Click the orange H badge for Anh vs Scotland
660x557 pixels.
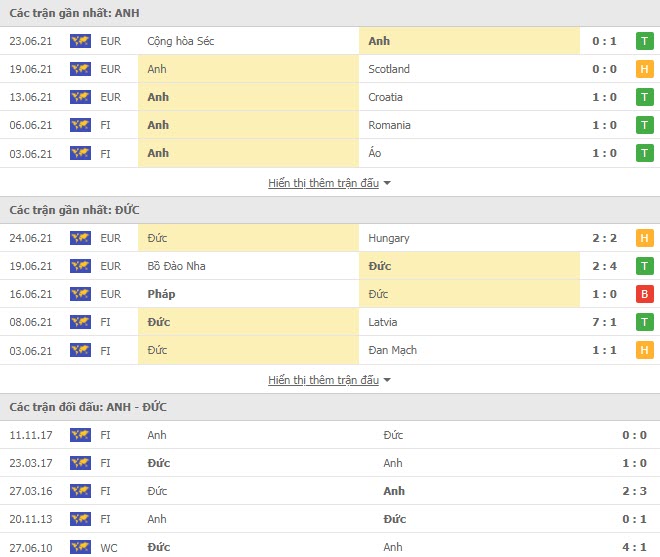(x=645, y=69)
